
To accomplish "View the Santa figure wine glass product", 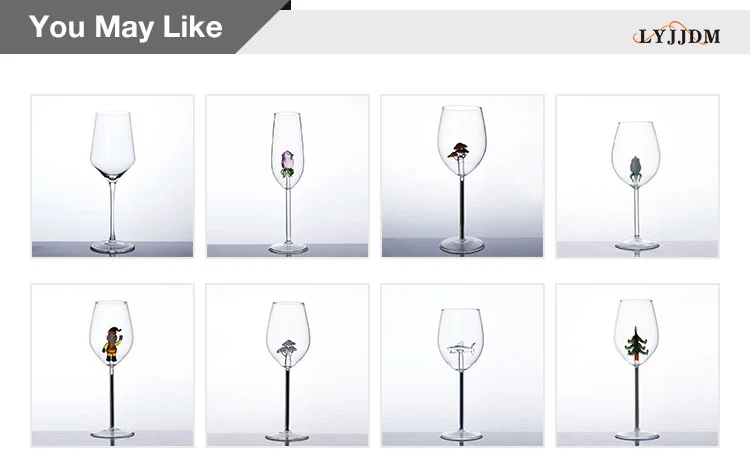I will [x=112, y=365].
